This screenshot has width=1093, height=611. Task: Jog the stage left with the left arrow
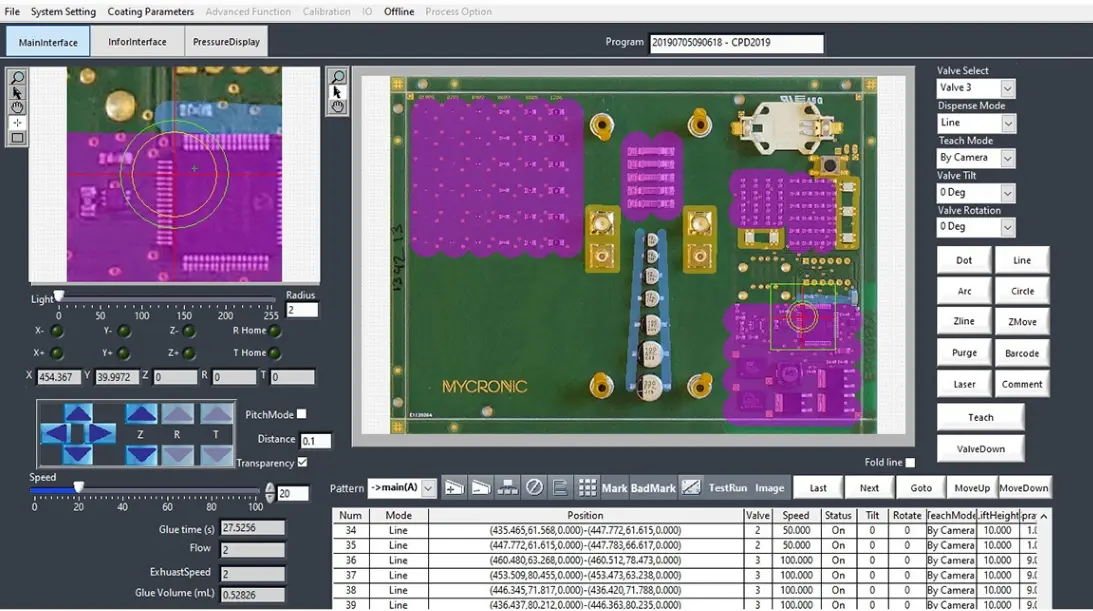pos(54,434)
